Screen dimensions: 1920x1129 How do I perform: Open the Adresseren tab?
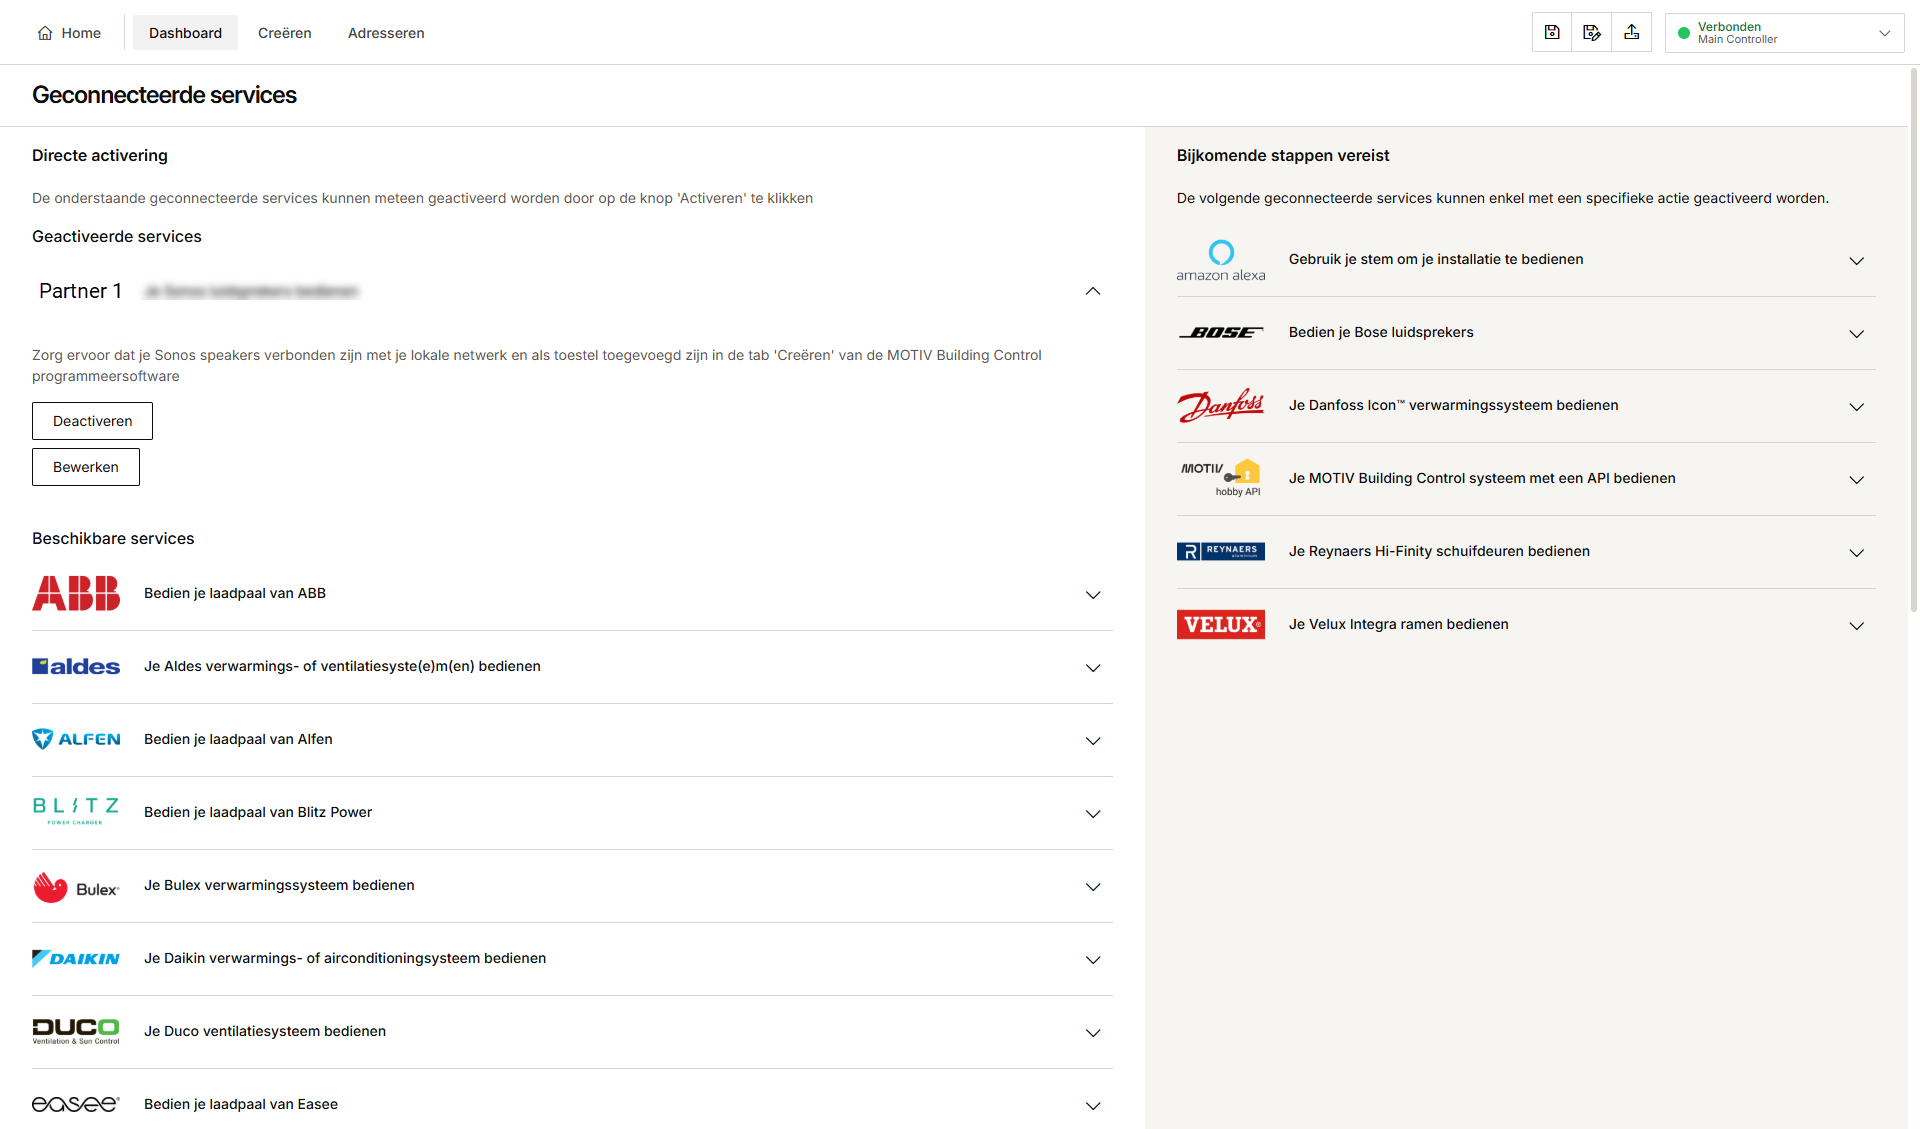point(386,33)
